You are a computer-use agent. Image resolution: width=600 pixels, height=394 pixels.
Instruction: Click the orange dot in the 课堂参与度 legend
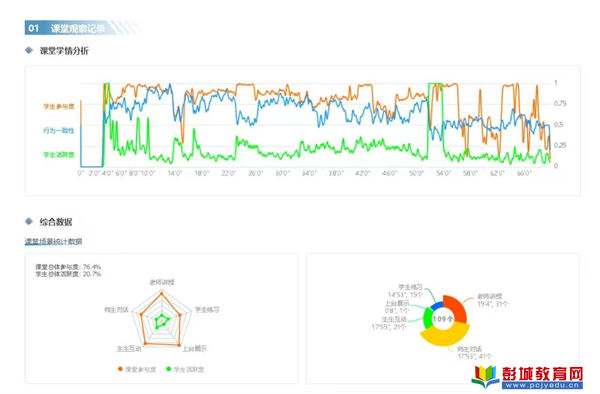120,369
